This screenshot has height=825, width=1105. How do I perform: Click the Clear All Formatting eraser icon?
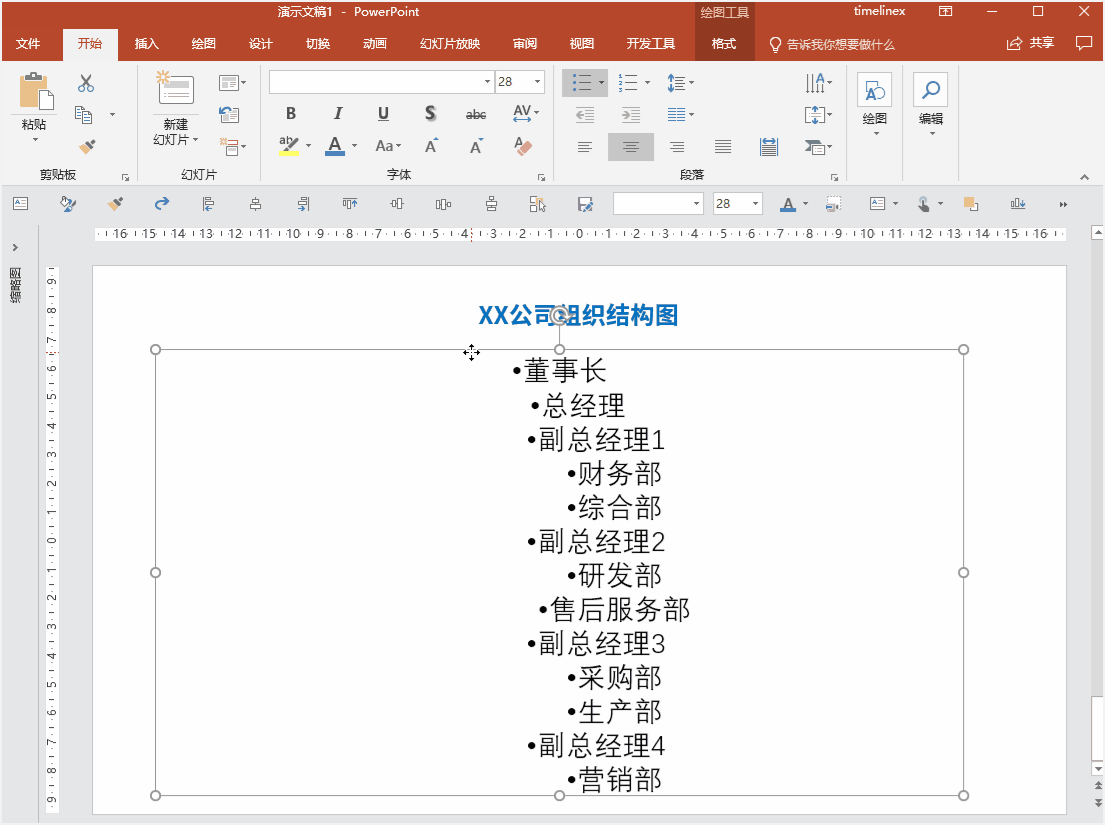click(x=523, y=147)
